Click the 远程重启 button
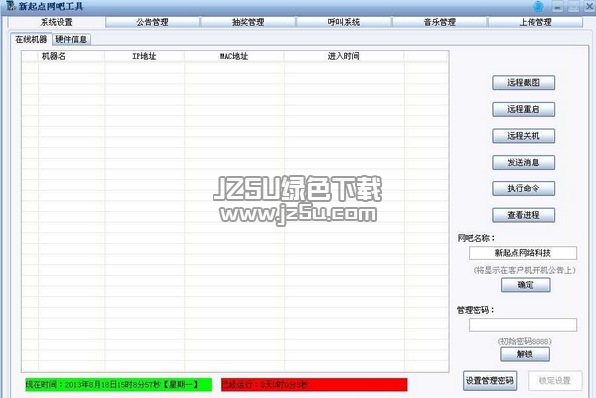Screen dimensions: 596x398 pyautogui.click(x=523, y=109)
